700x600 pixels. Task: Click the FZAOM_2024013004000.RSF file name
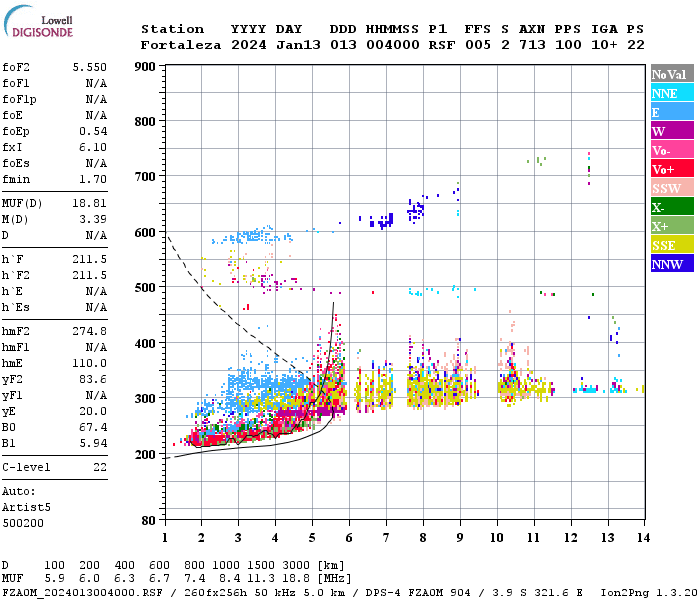click(83, 593)
